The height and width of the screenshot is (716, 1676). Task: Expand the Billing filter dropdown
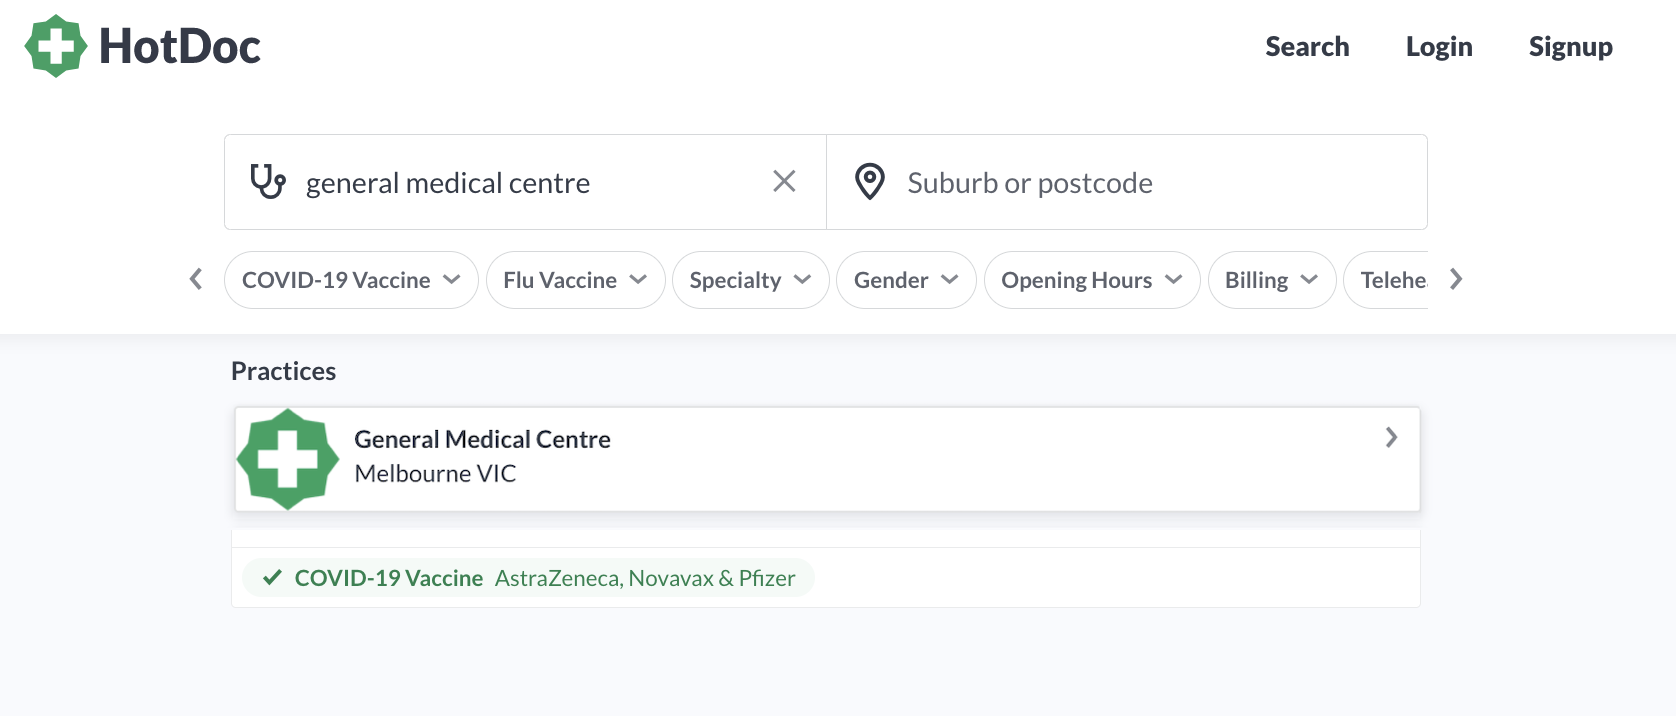click(x=1272, y=280)
